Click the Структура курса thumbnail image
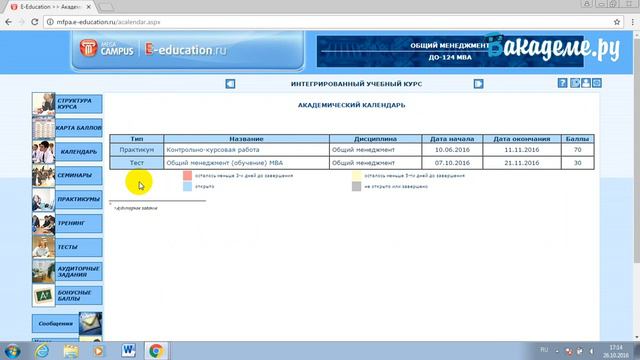 (44, 104)
